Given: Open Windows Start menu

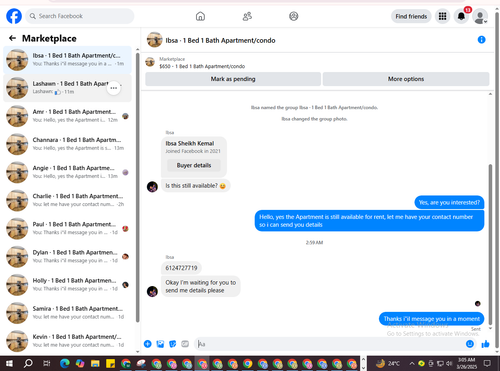Looking at the screenshot, I should (x=9, y=363).
